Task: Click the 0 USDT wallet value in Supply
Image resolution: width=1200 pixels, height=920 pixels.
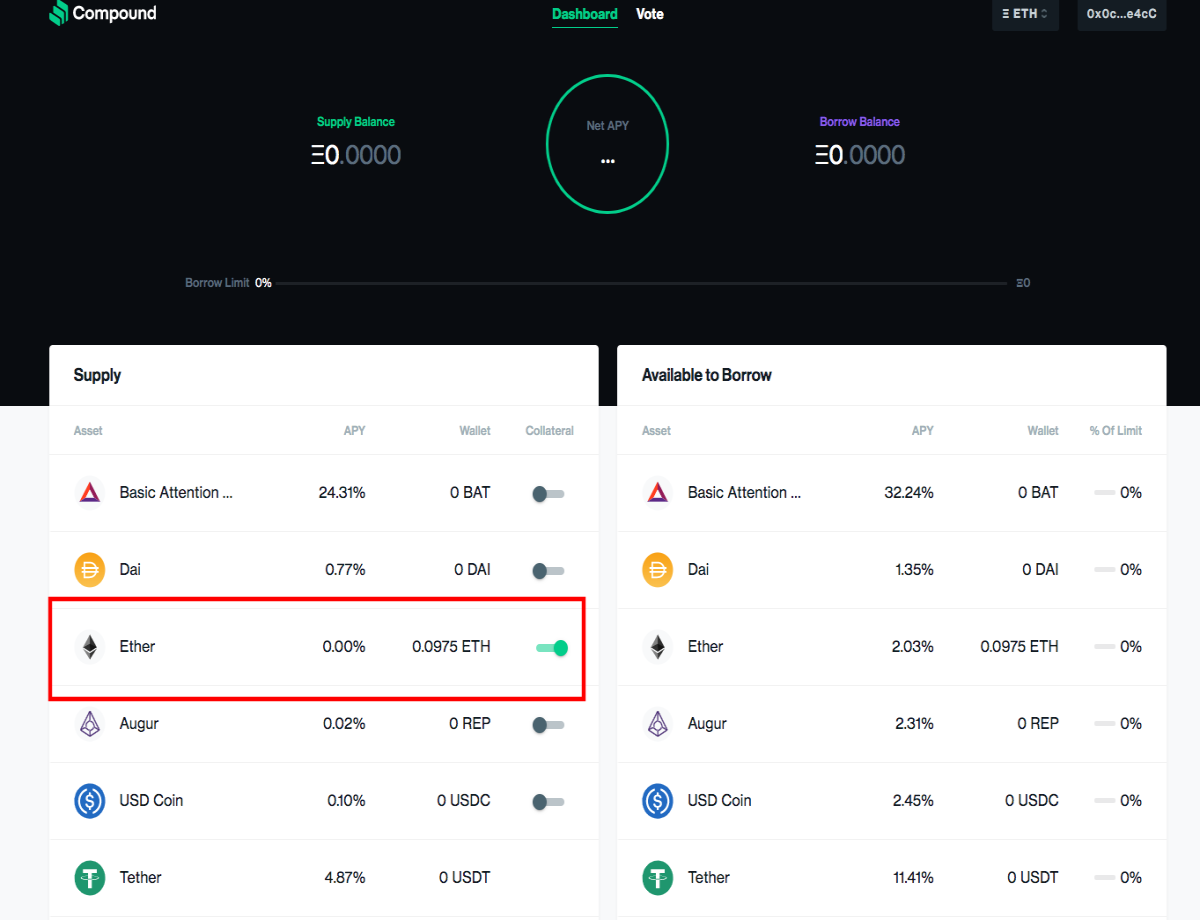Action: pyautogui.click(x=464, y=877)
